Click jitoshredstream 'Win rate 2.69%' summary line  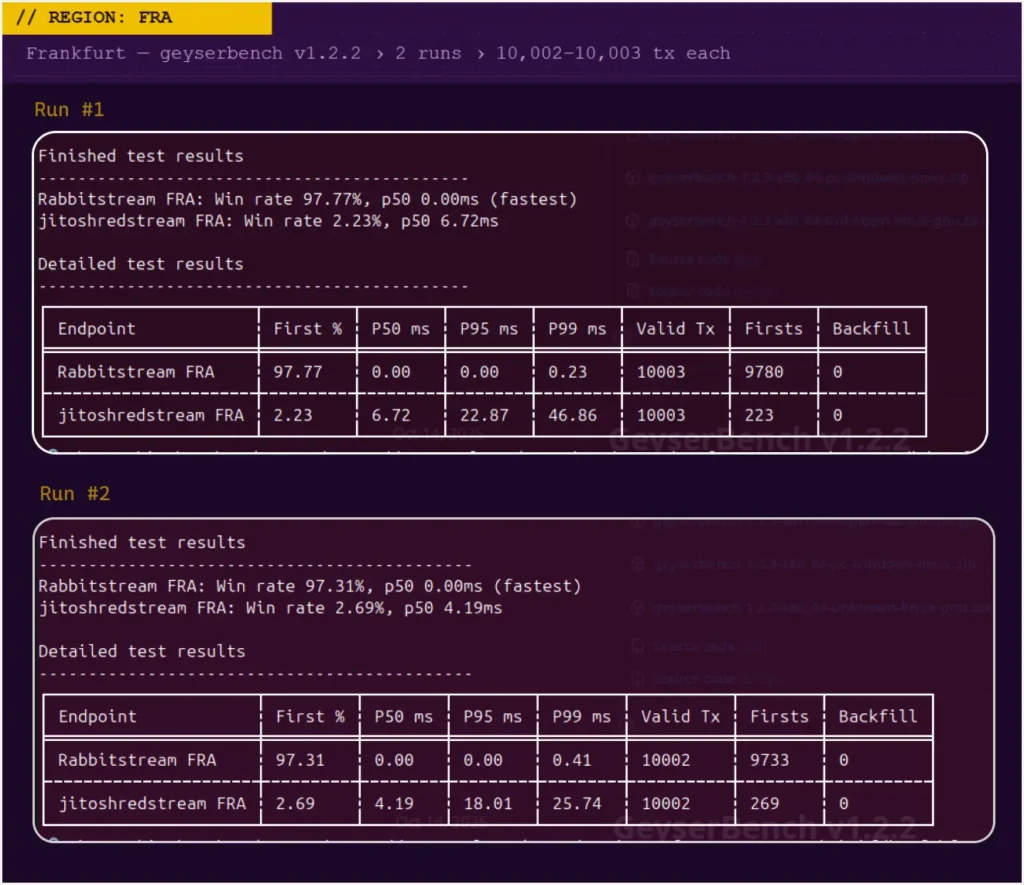tap(270, 608)
